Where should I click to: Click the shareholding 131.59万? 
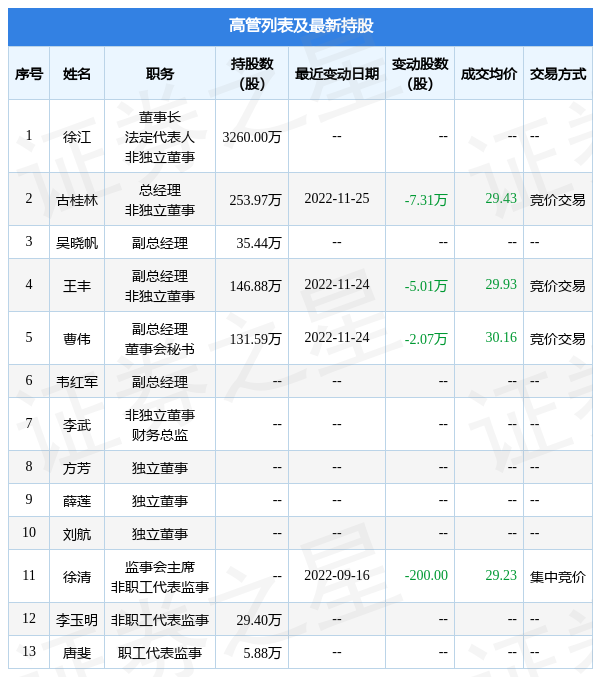point(255,339)
